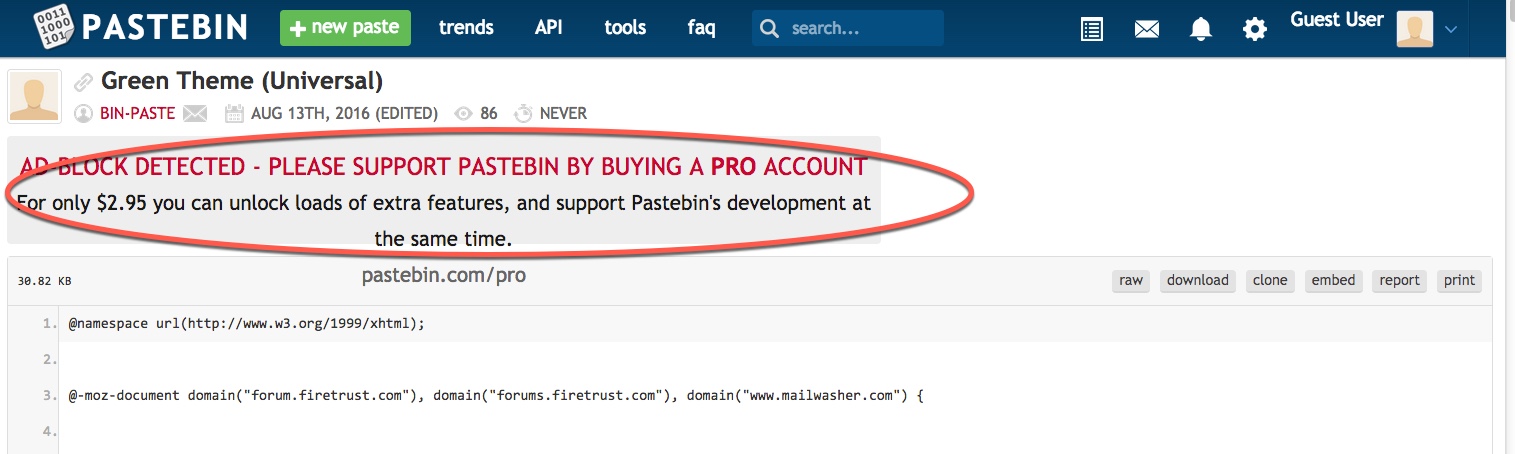Focus the search input field
1515x454 pixels.
[848, 28]
